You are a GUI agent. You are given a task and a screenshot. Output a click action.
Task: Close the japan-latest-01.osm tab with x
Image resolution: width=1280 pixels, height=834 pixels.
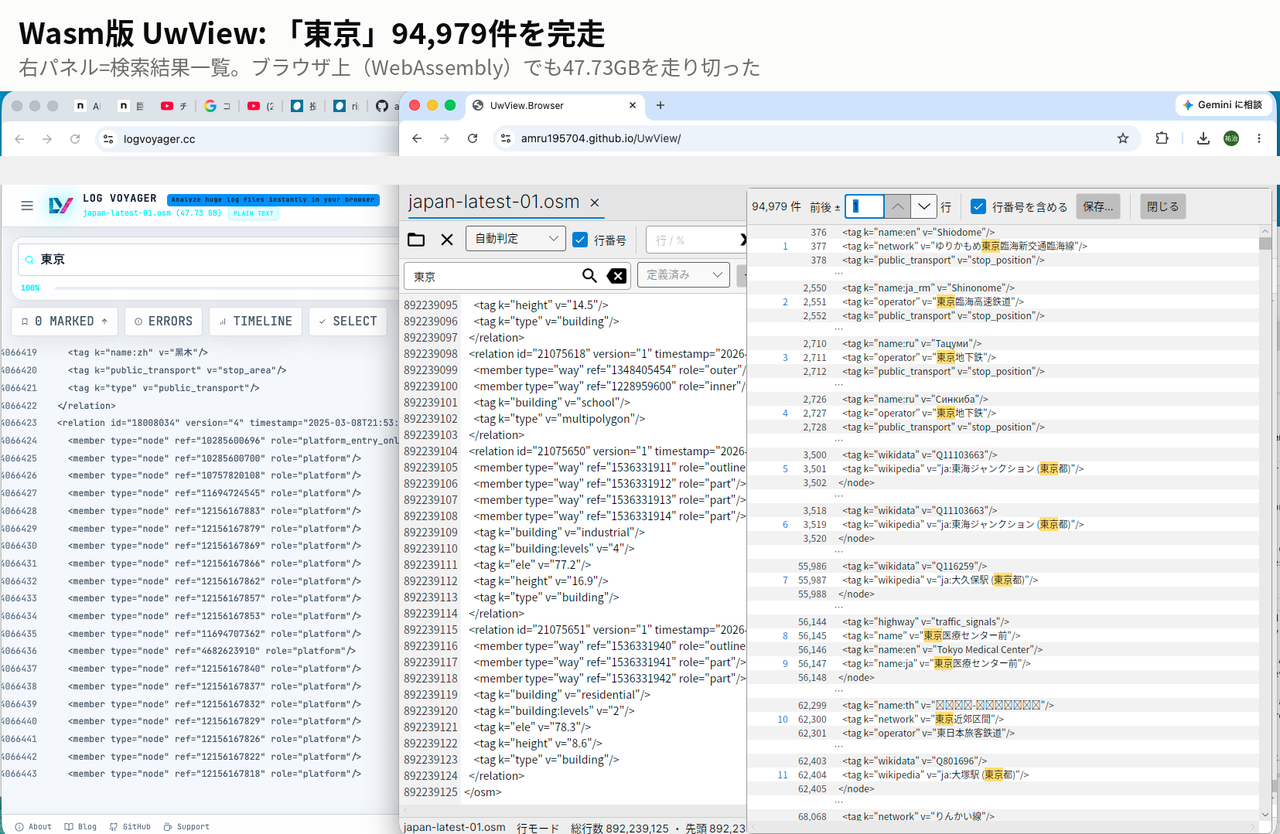click(594, 202)
